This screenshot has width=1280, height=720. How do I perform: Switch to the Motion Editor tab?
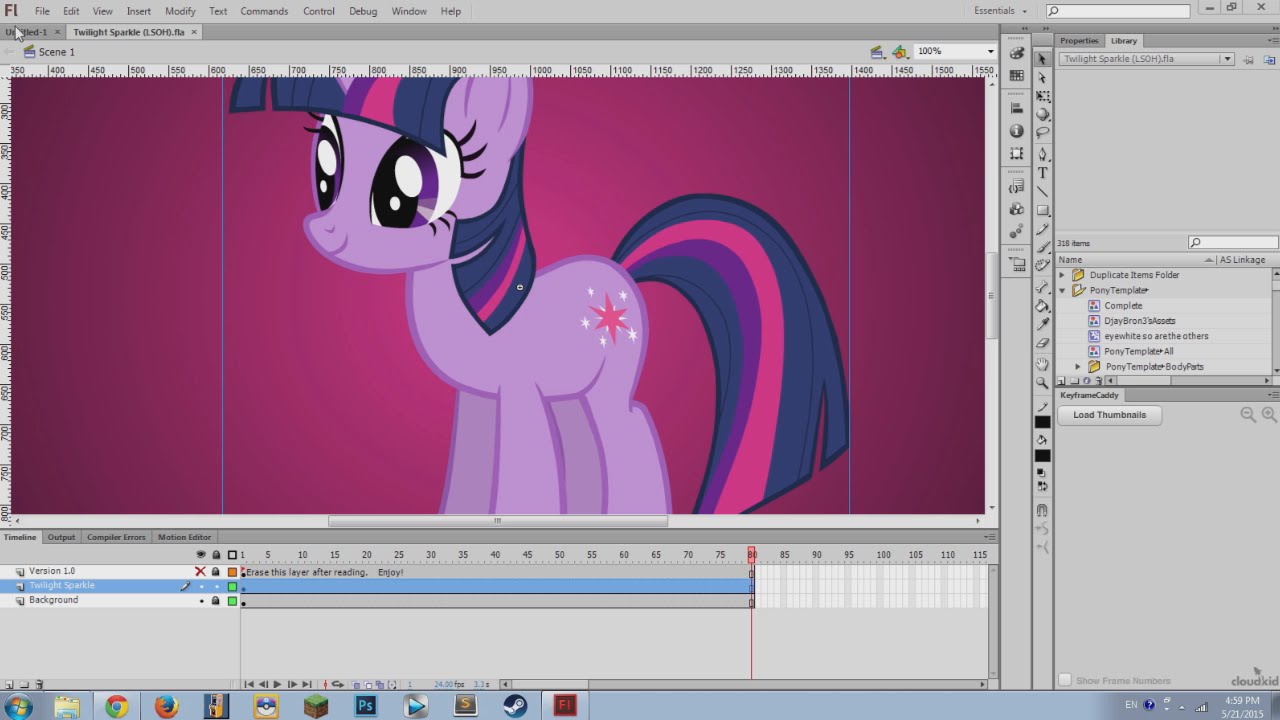(184, 537)
